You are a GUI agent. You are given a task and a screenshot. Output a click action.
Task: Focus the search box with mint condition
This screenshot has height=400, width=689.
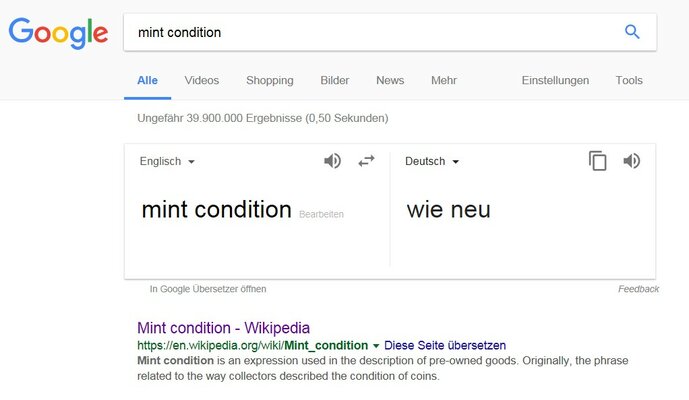coord(370,32)
